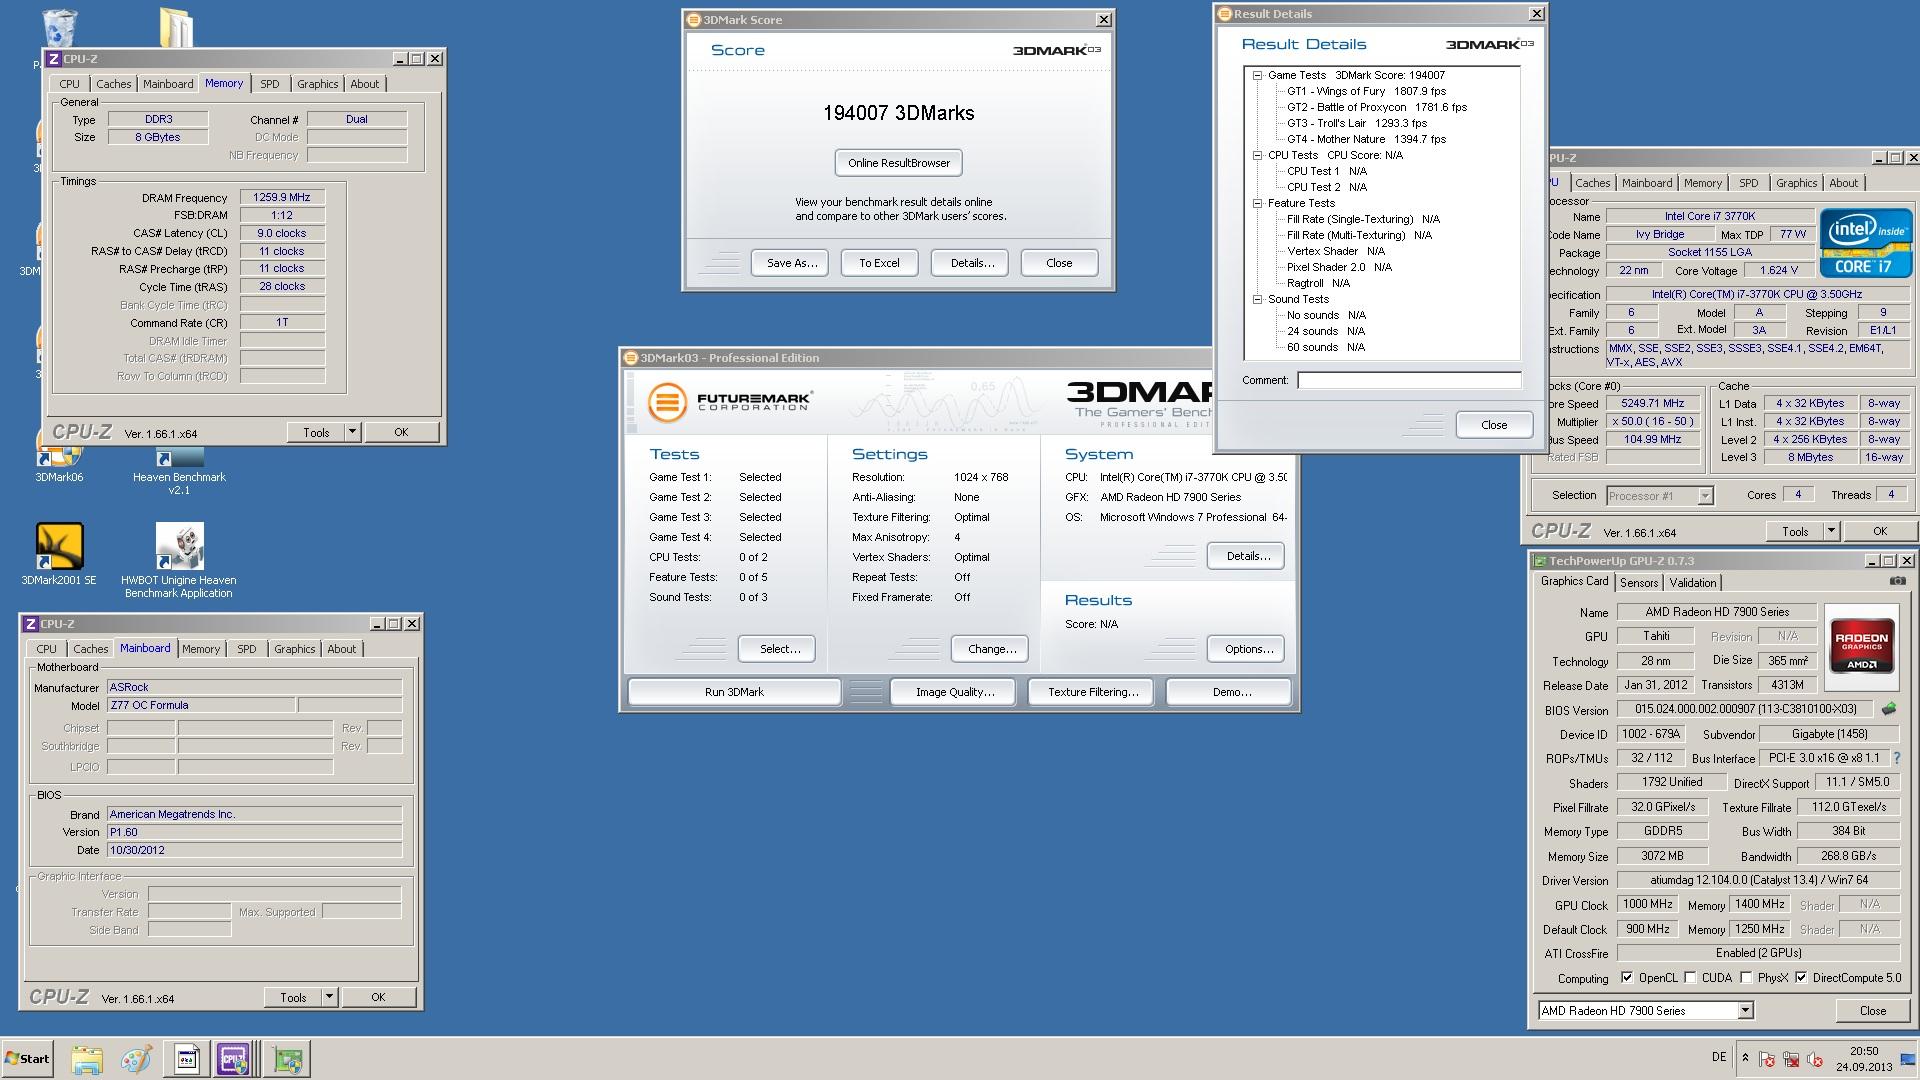Image resolution: width=1920 pixels, height=1080 pixels.
Task: Click Action Center flag tray icon
Action: point(1767,1060)
